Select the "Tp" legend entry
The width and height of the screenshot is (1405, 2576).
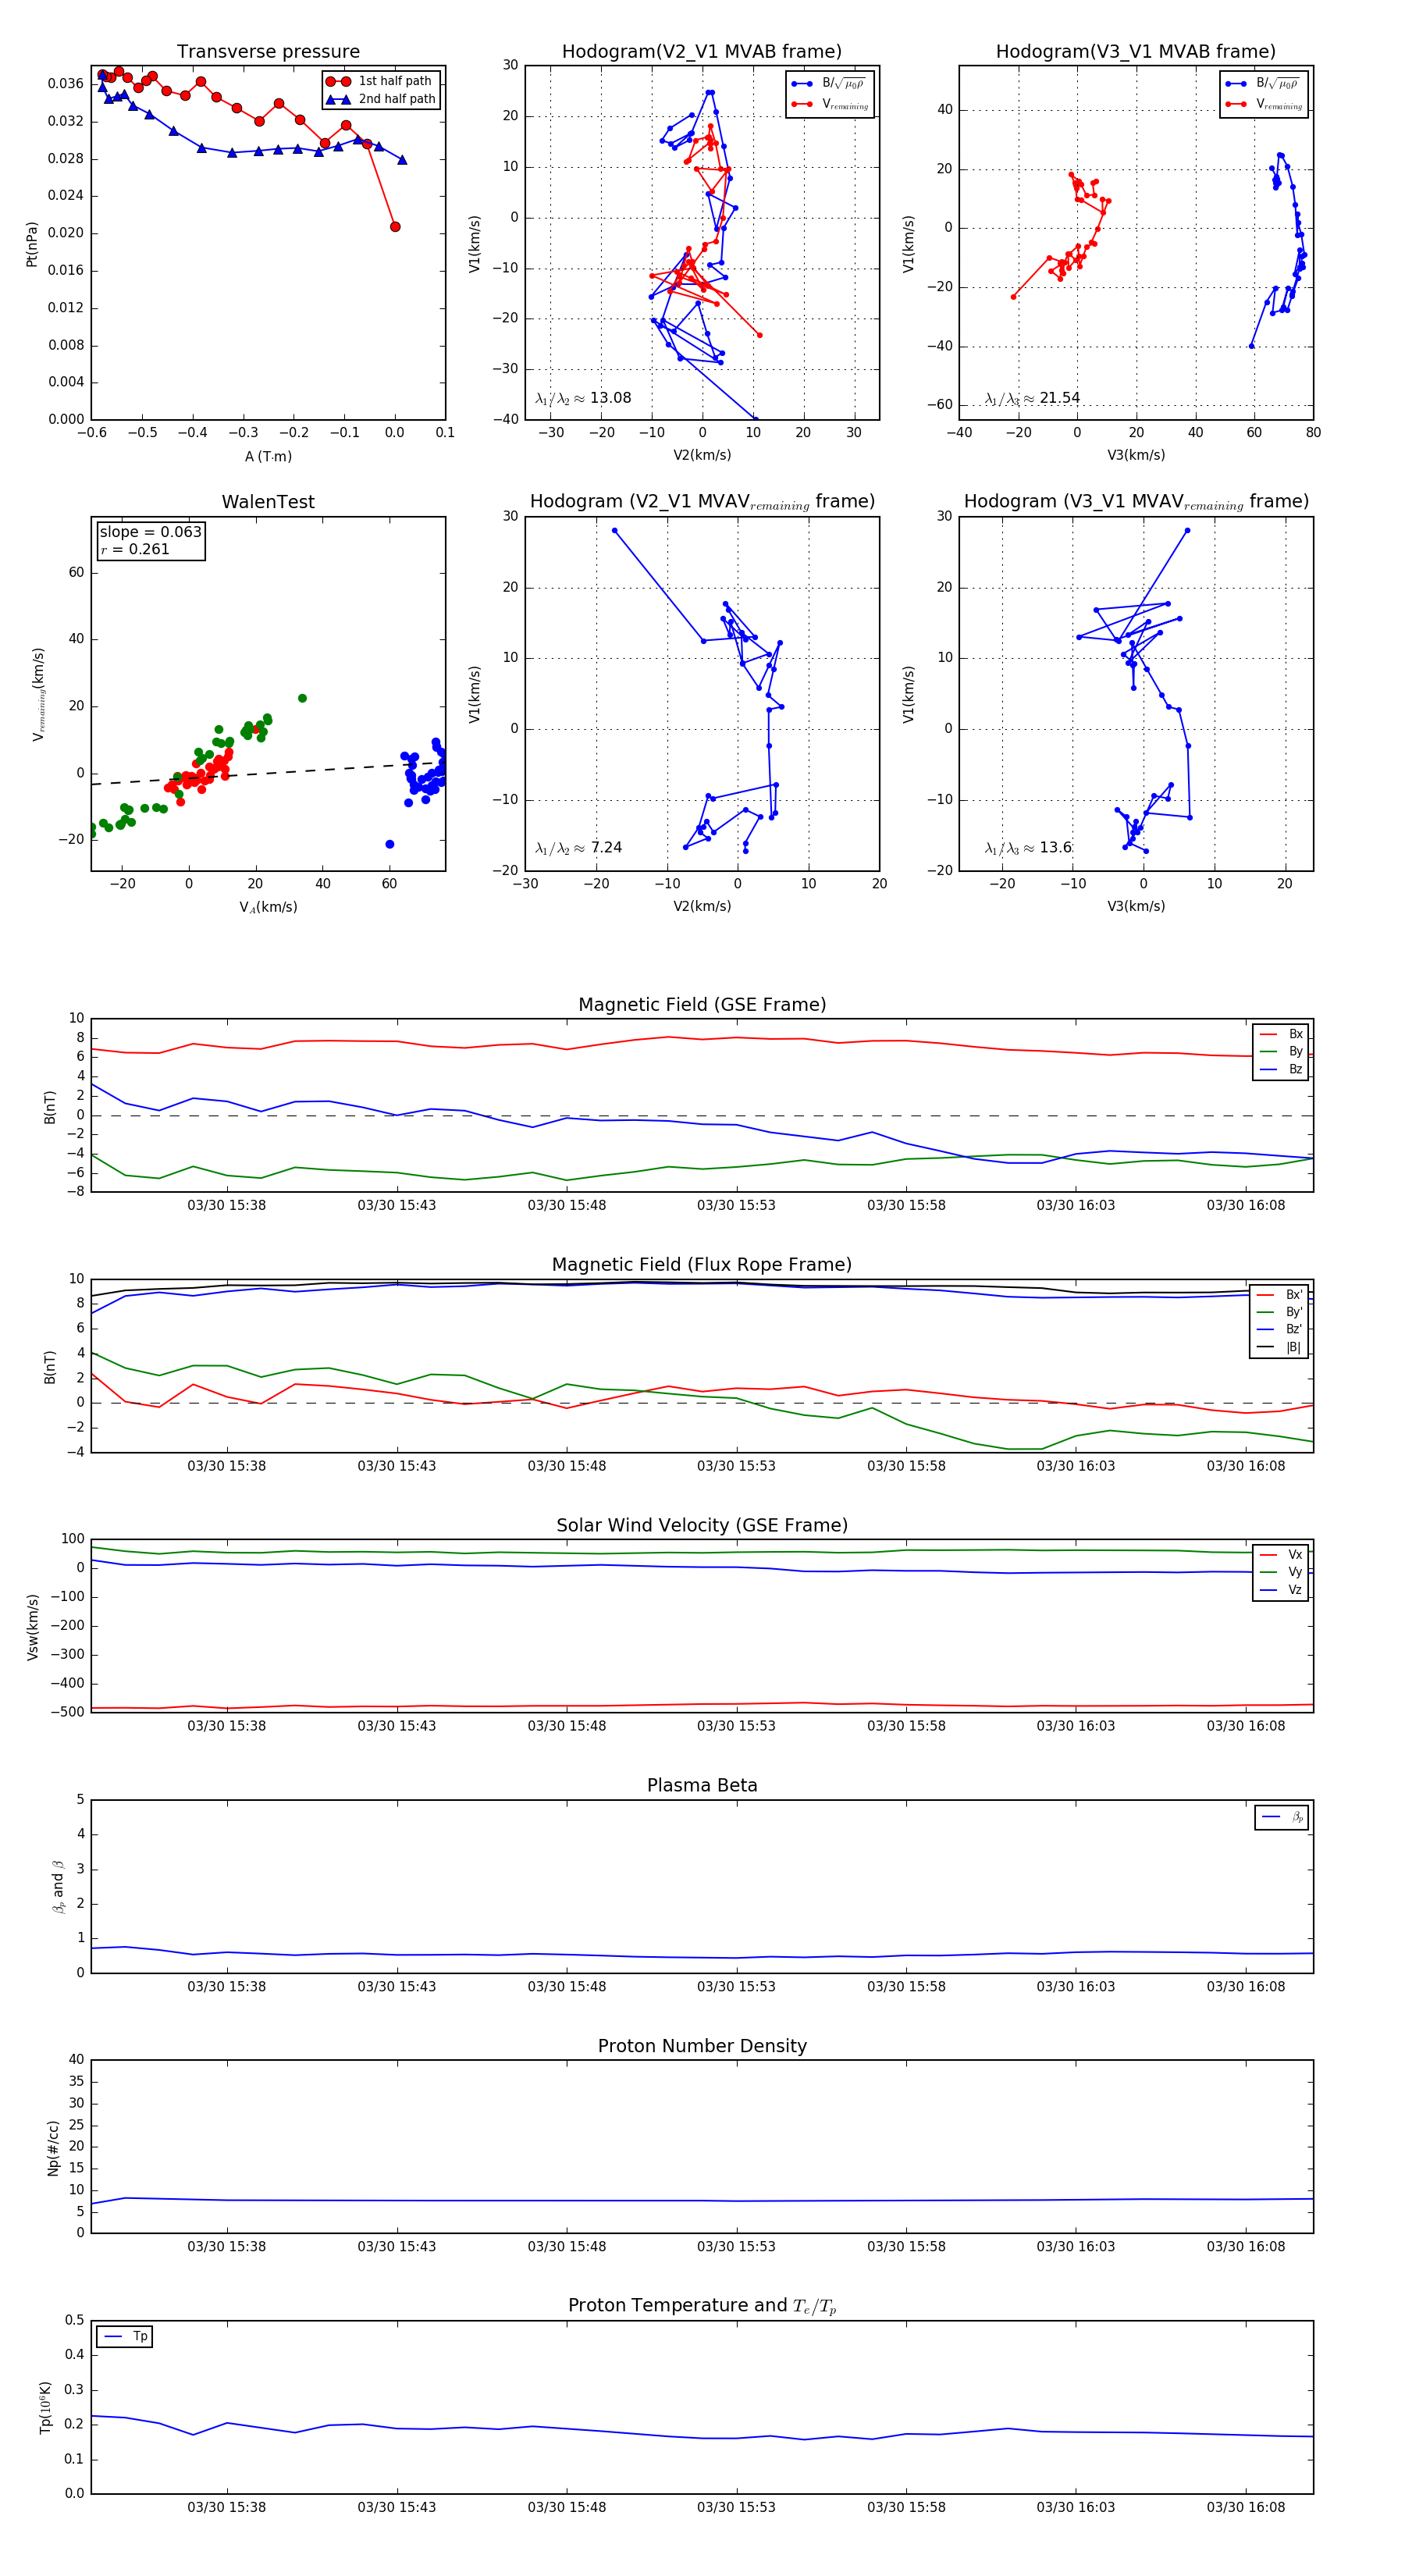125,2336
